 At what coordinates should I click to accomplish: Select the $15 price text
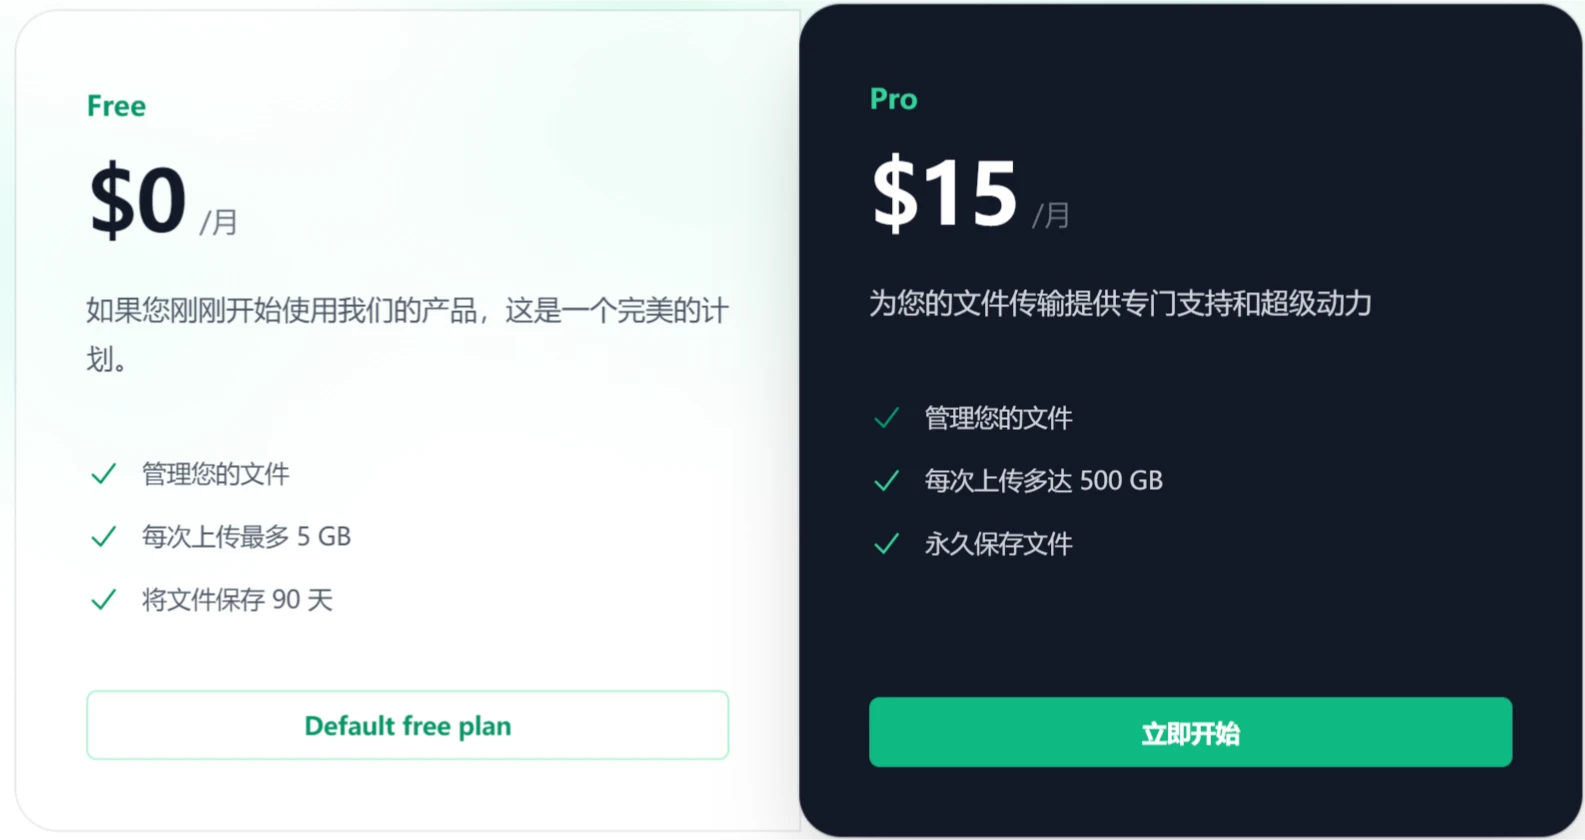click(x=943, y=193)
